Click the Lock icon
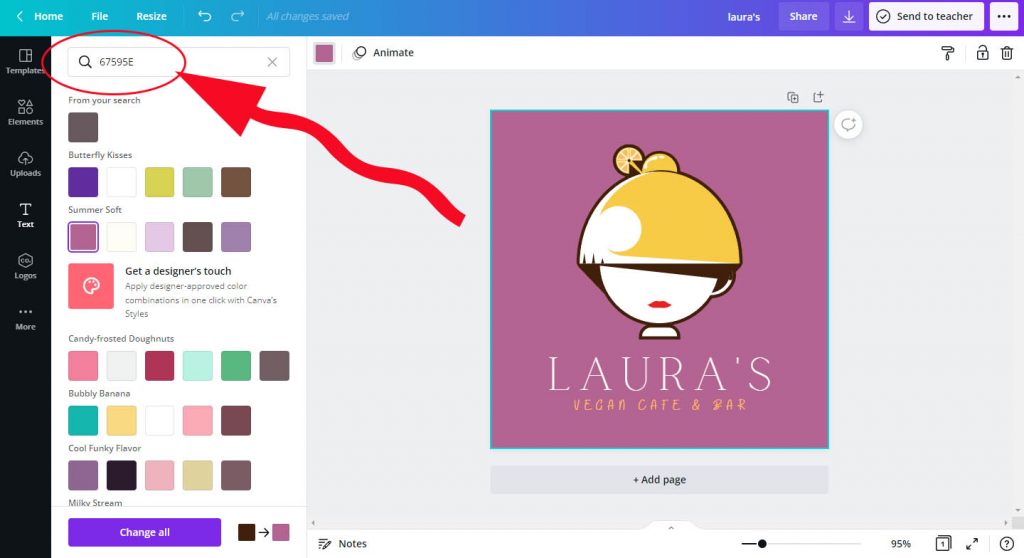 [982, 53]
